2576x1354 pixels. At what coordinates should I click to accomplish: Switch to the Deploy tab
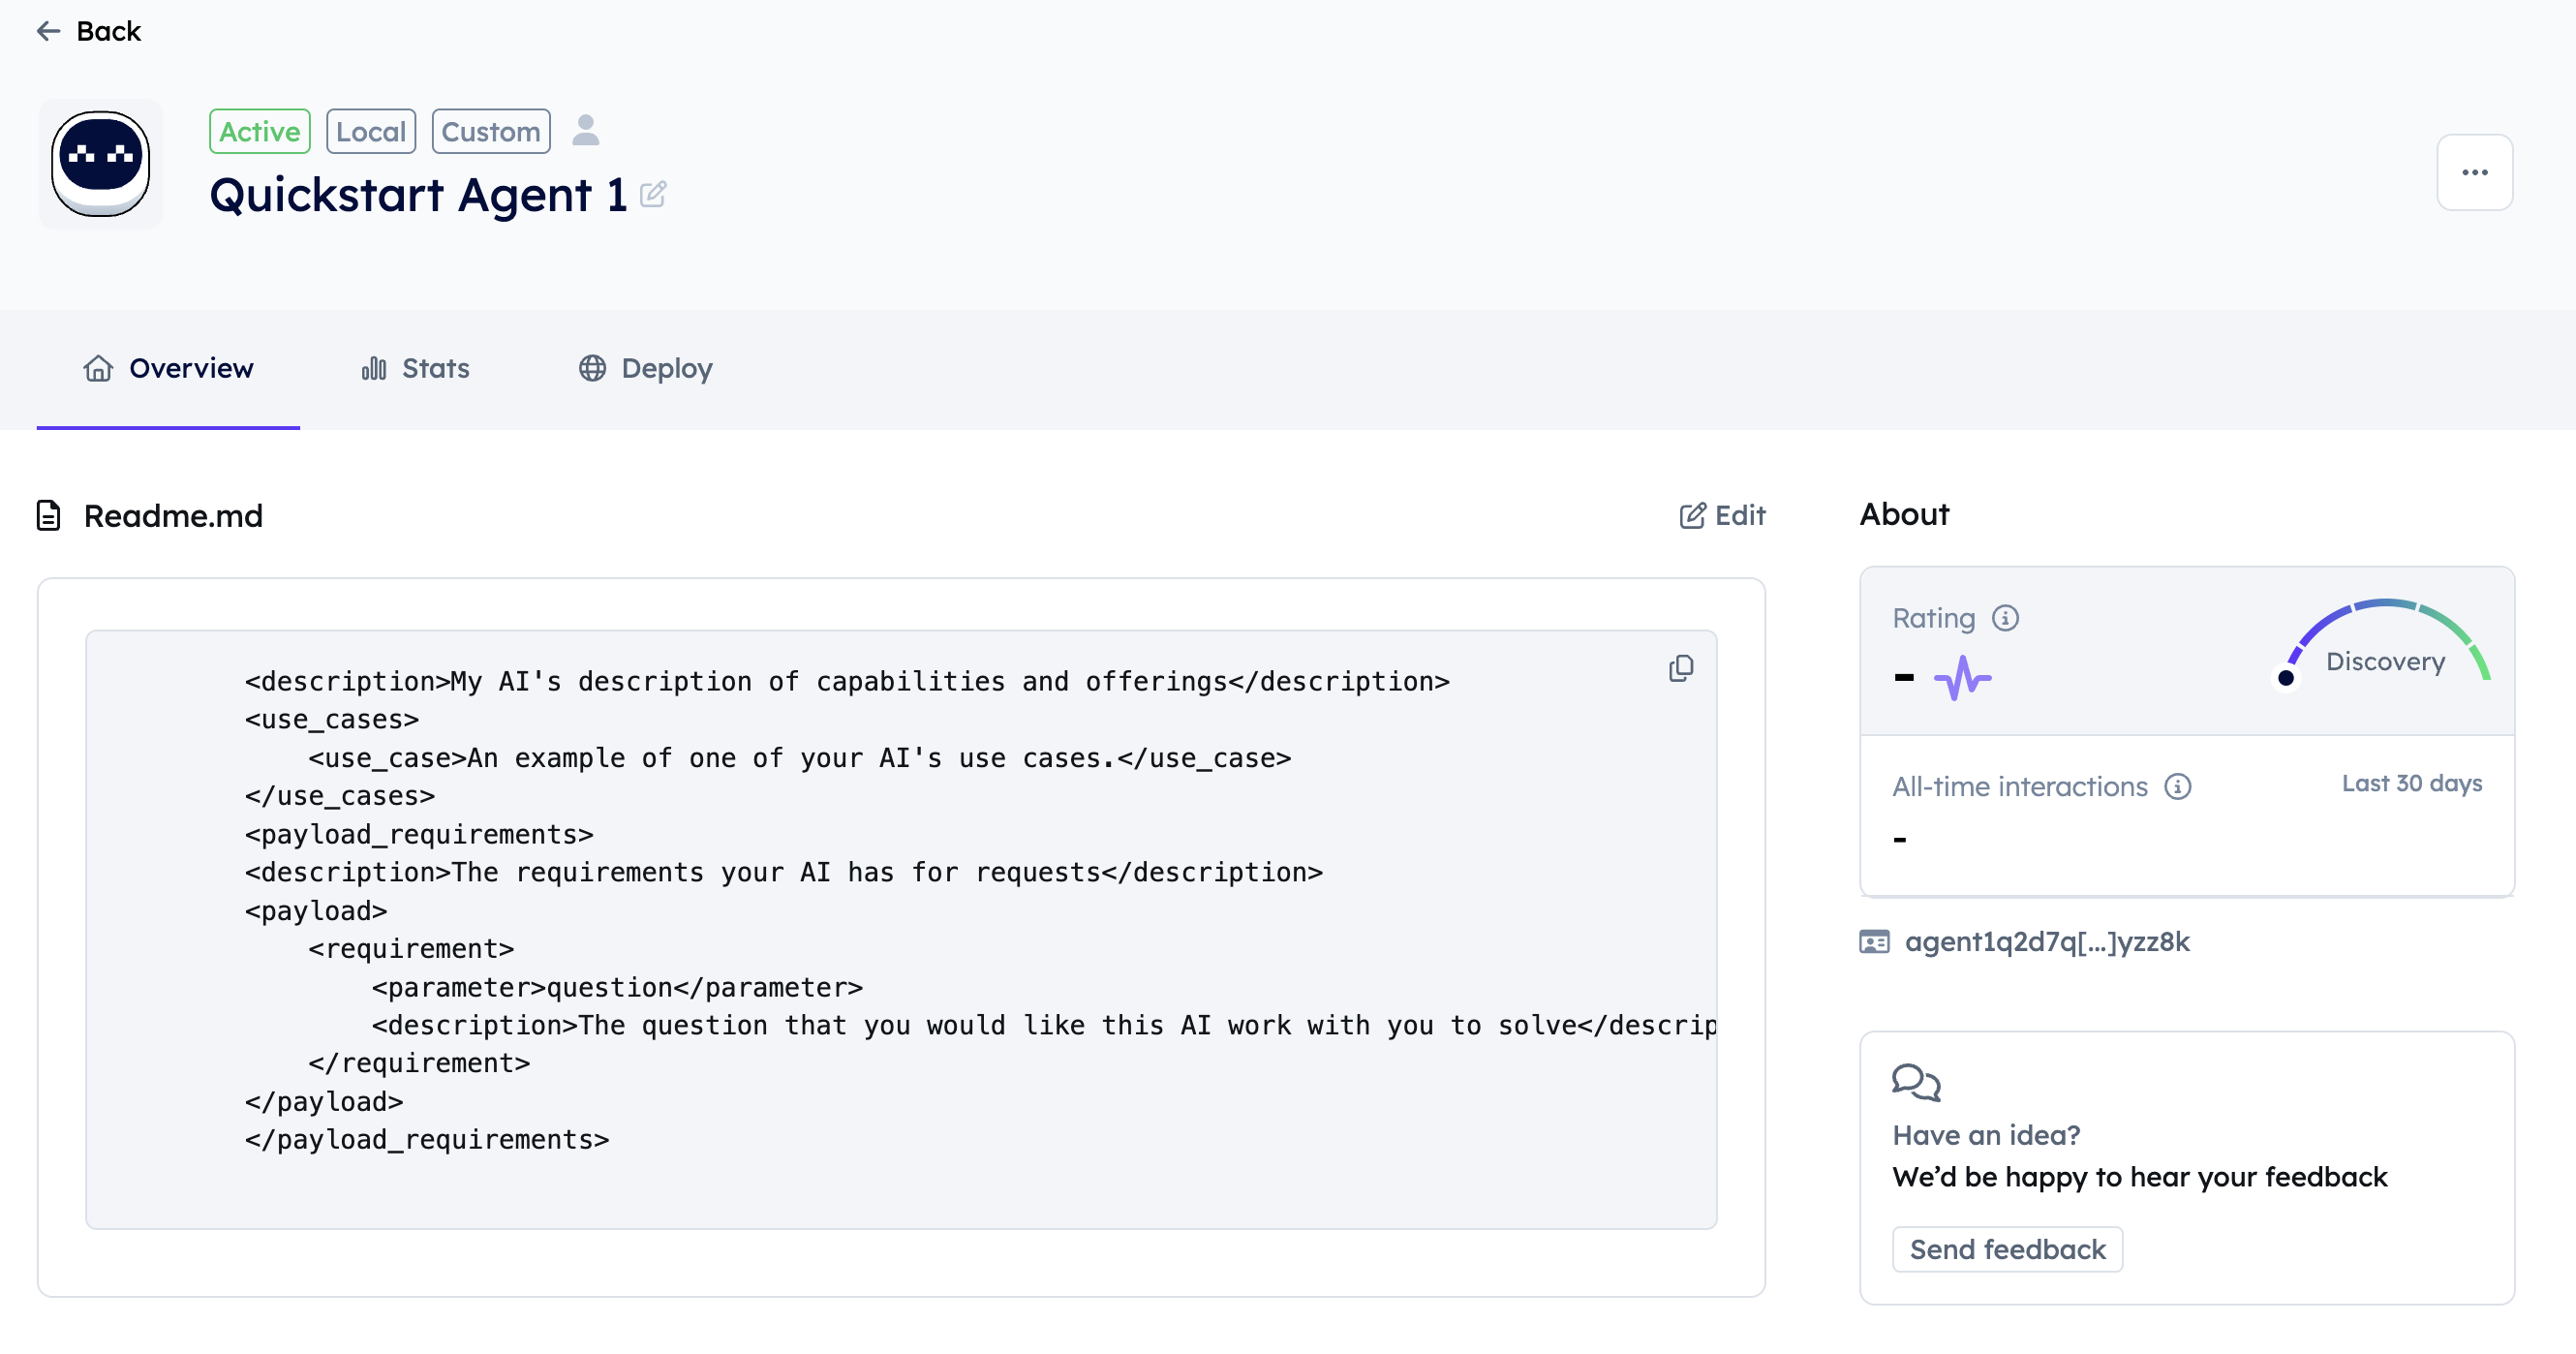646,369
